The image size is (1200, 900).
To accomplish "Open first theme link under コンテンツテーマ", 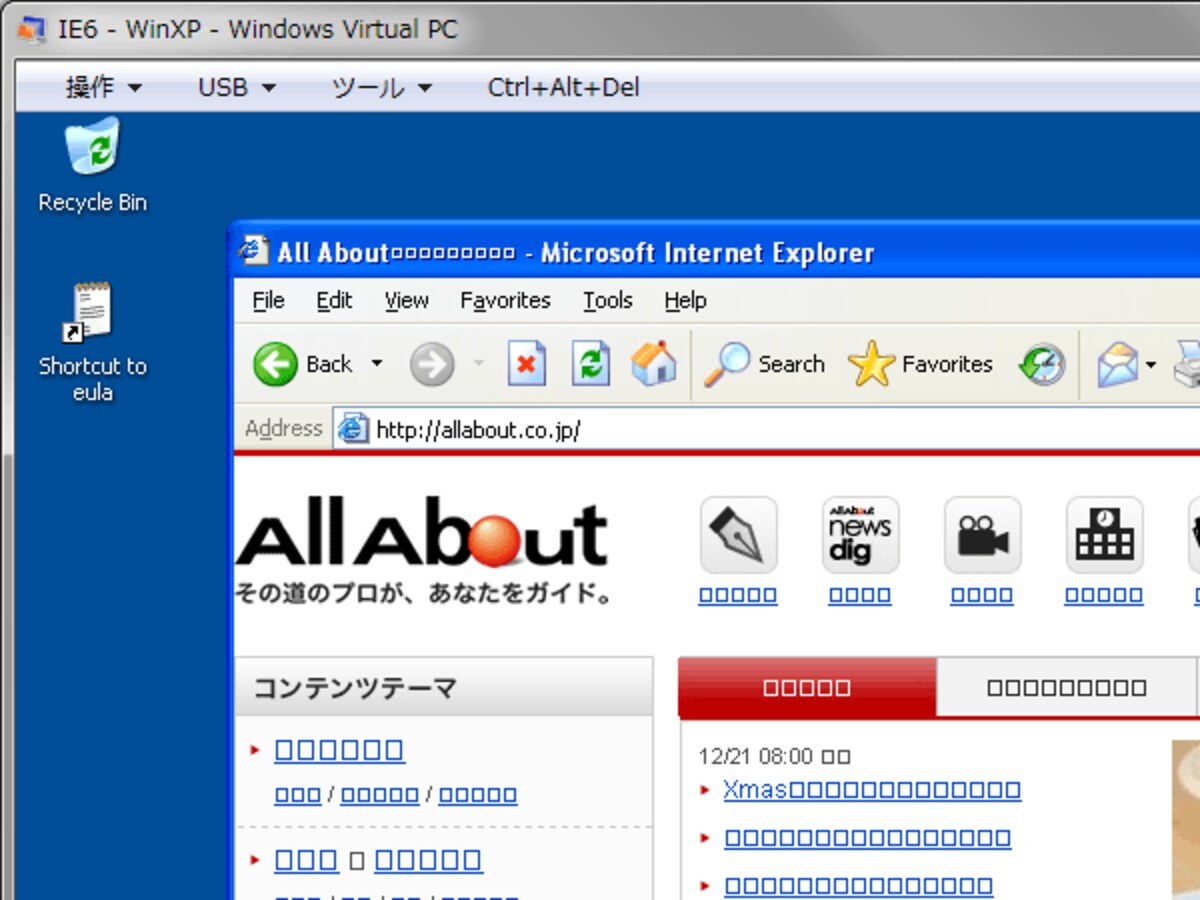I will (339, 750).
